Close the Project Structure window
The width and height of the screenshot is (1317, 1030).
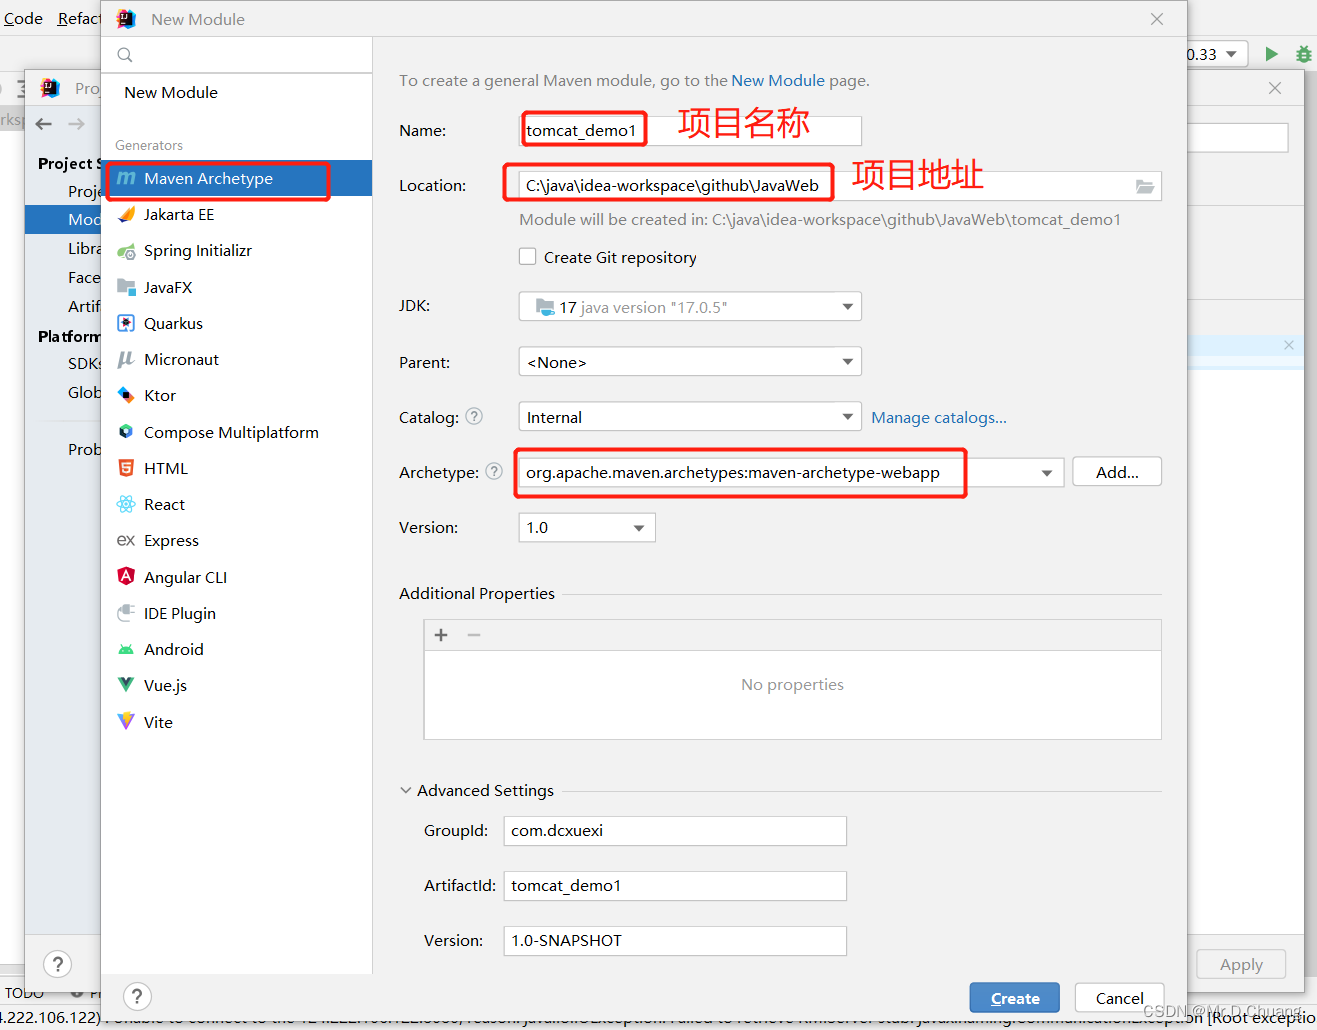coord(1275,88)
